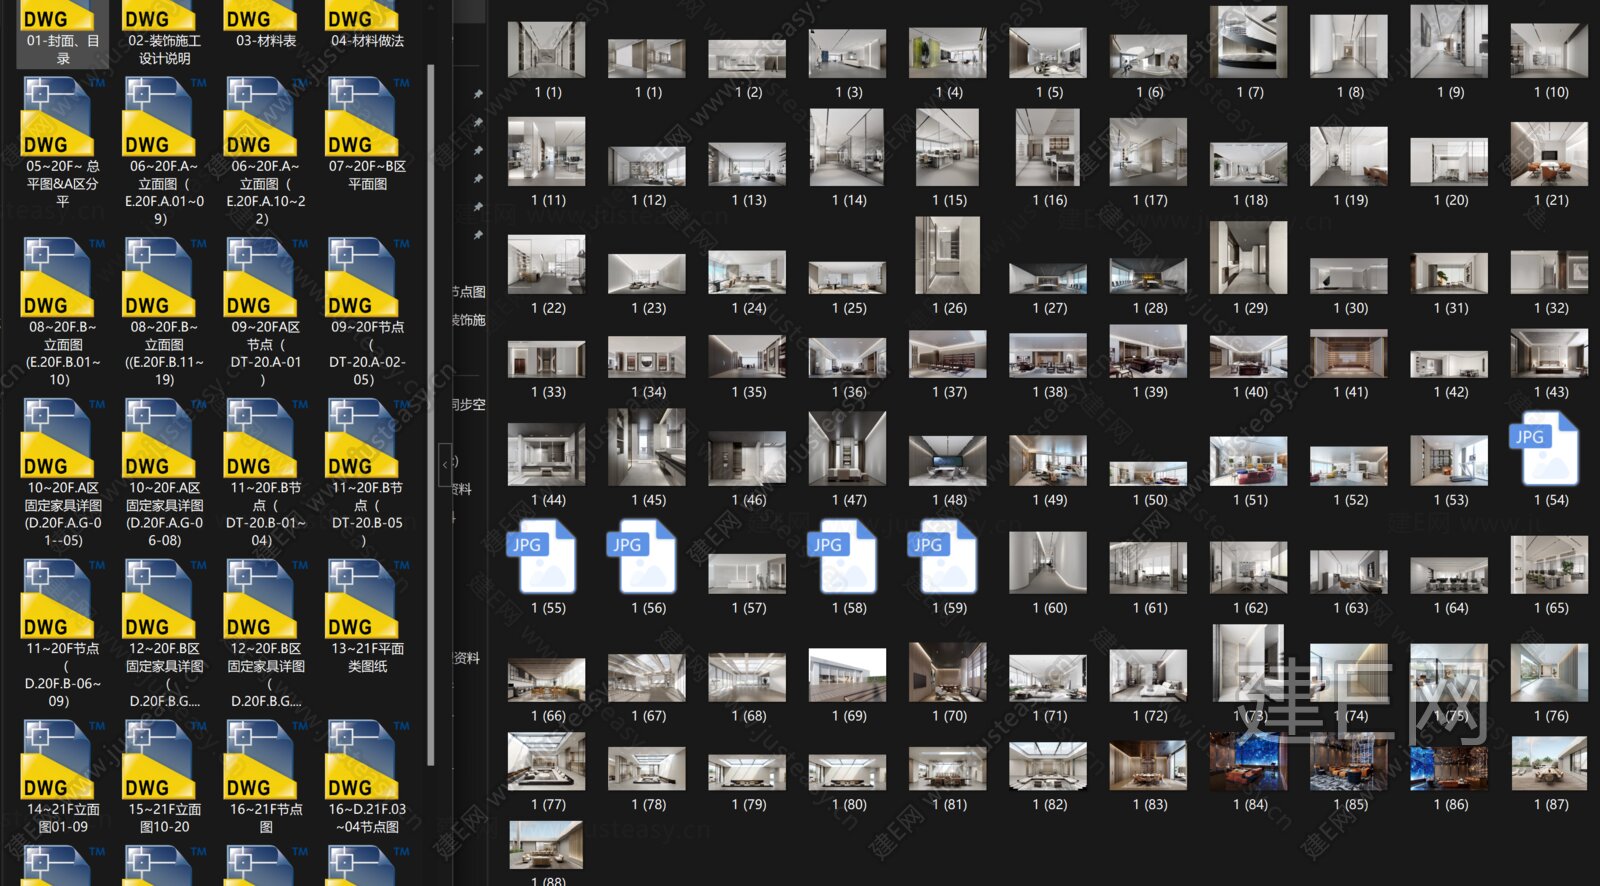The width and height of the screenshot is (1600, 886).
Task: Select image thumbnail 1 (69)
Action: click(x=847, y=675)
